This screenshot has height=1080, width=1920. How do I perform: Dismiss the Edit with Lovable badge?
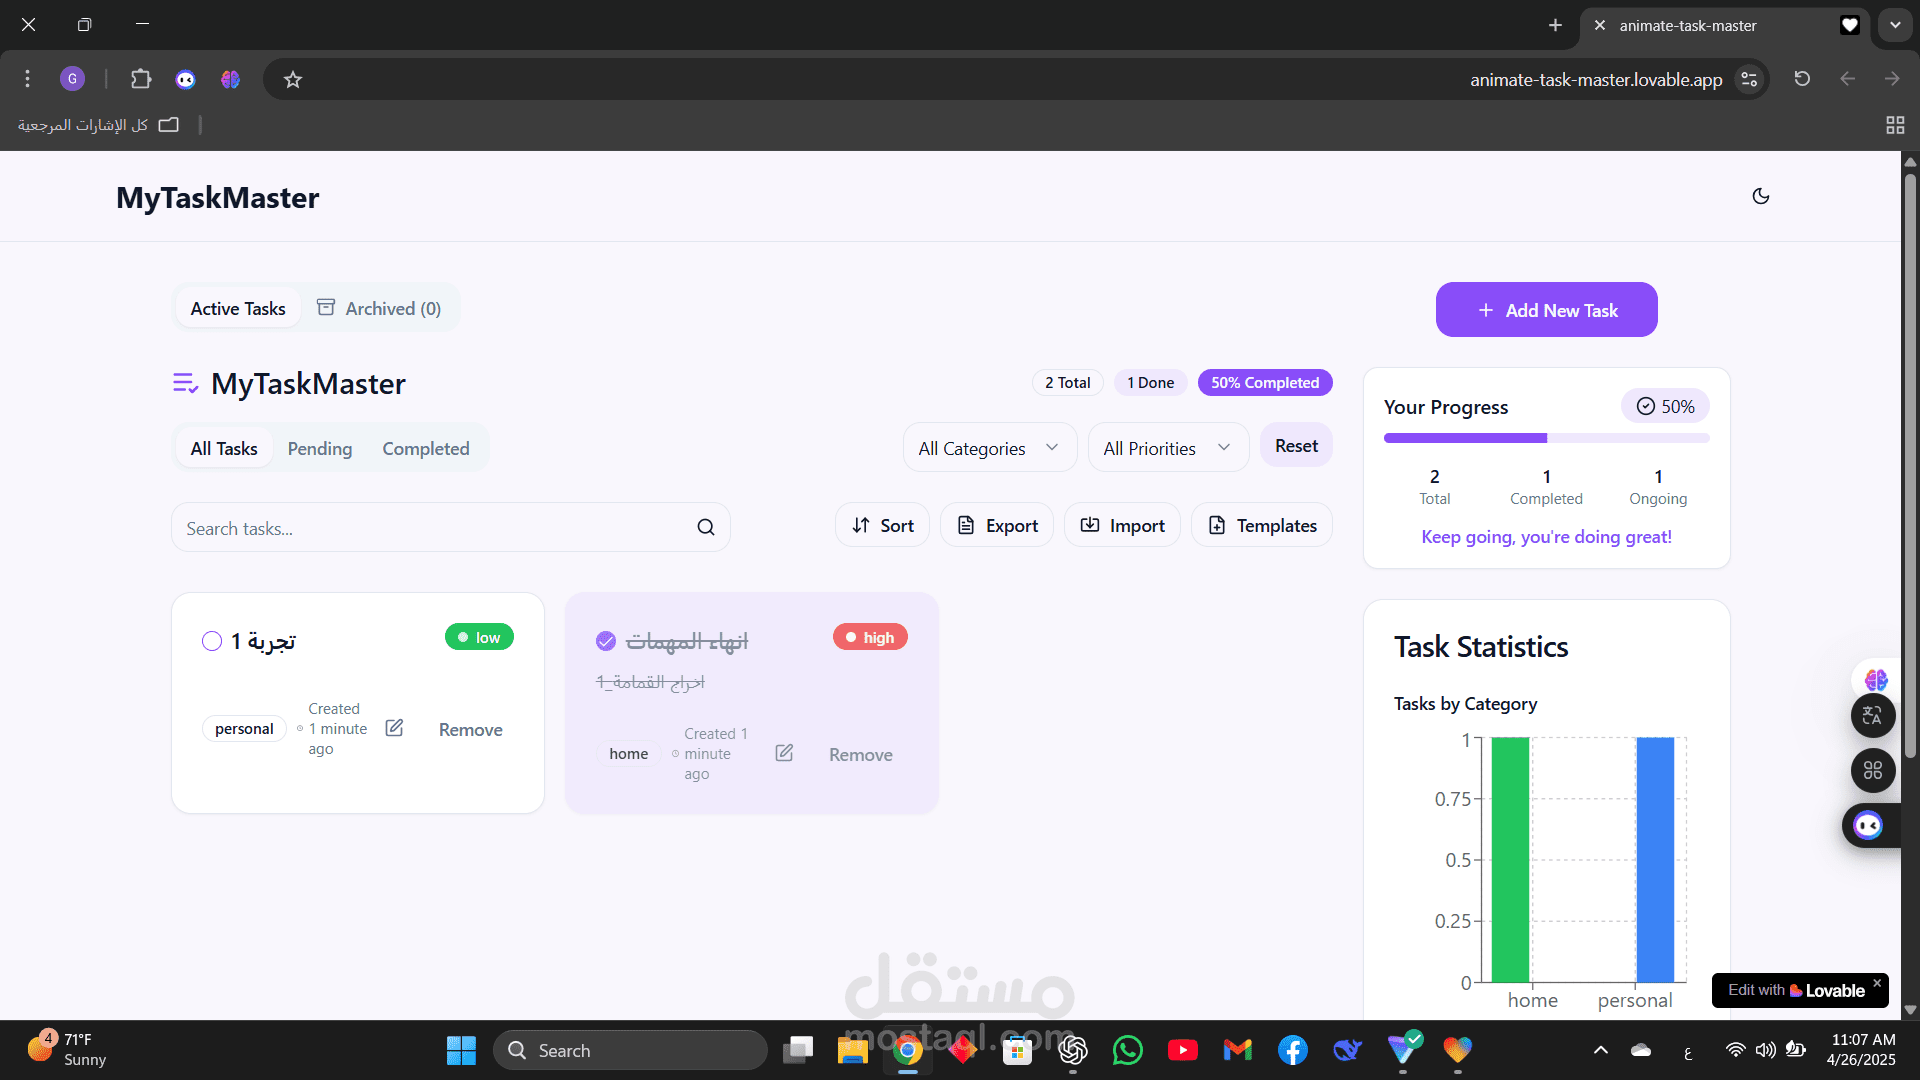click(1877, 983)
